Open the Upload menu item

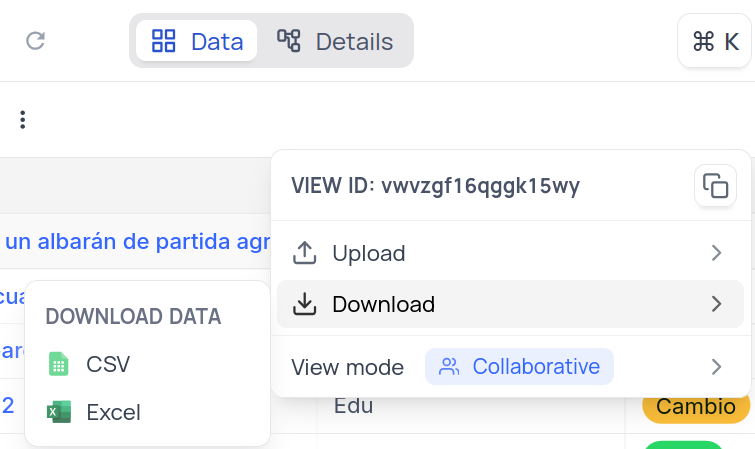368,253
